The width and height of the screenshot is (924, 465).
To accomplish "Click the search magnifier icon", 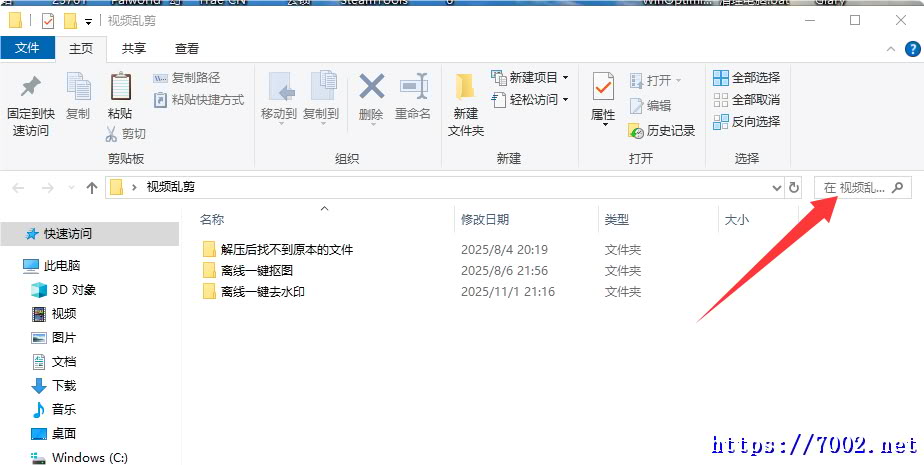I will click(x=897, y=188).
